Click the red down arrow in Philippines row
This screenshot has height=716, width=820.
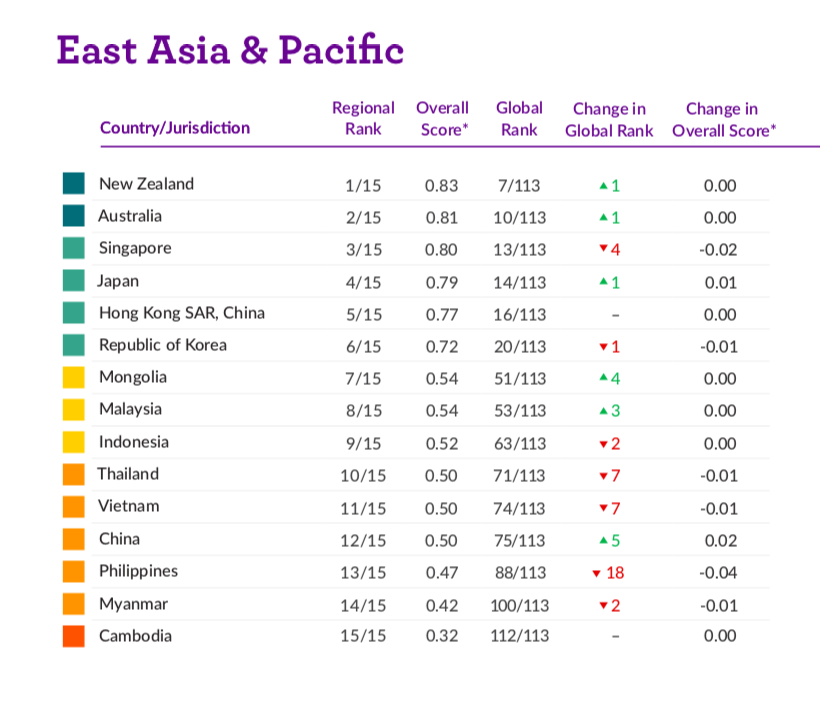[596, 574]
